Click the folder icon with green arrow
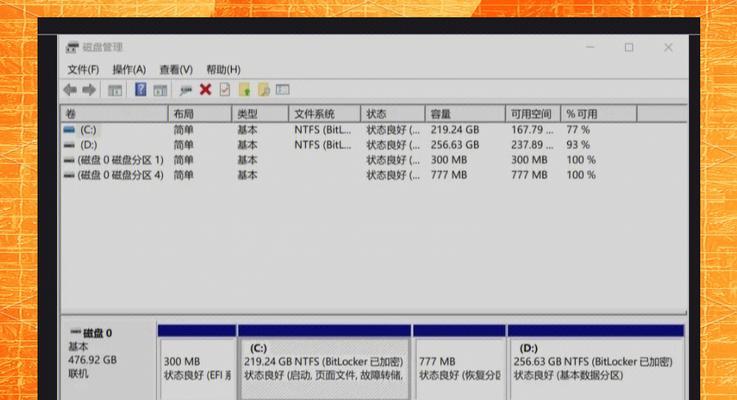The image size is (737, 400). coord(244,89)
